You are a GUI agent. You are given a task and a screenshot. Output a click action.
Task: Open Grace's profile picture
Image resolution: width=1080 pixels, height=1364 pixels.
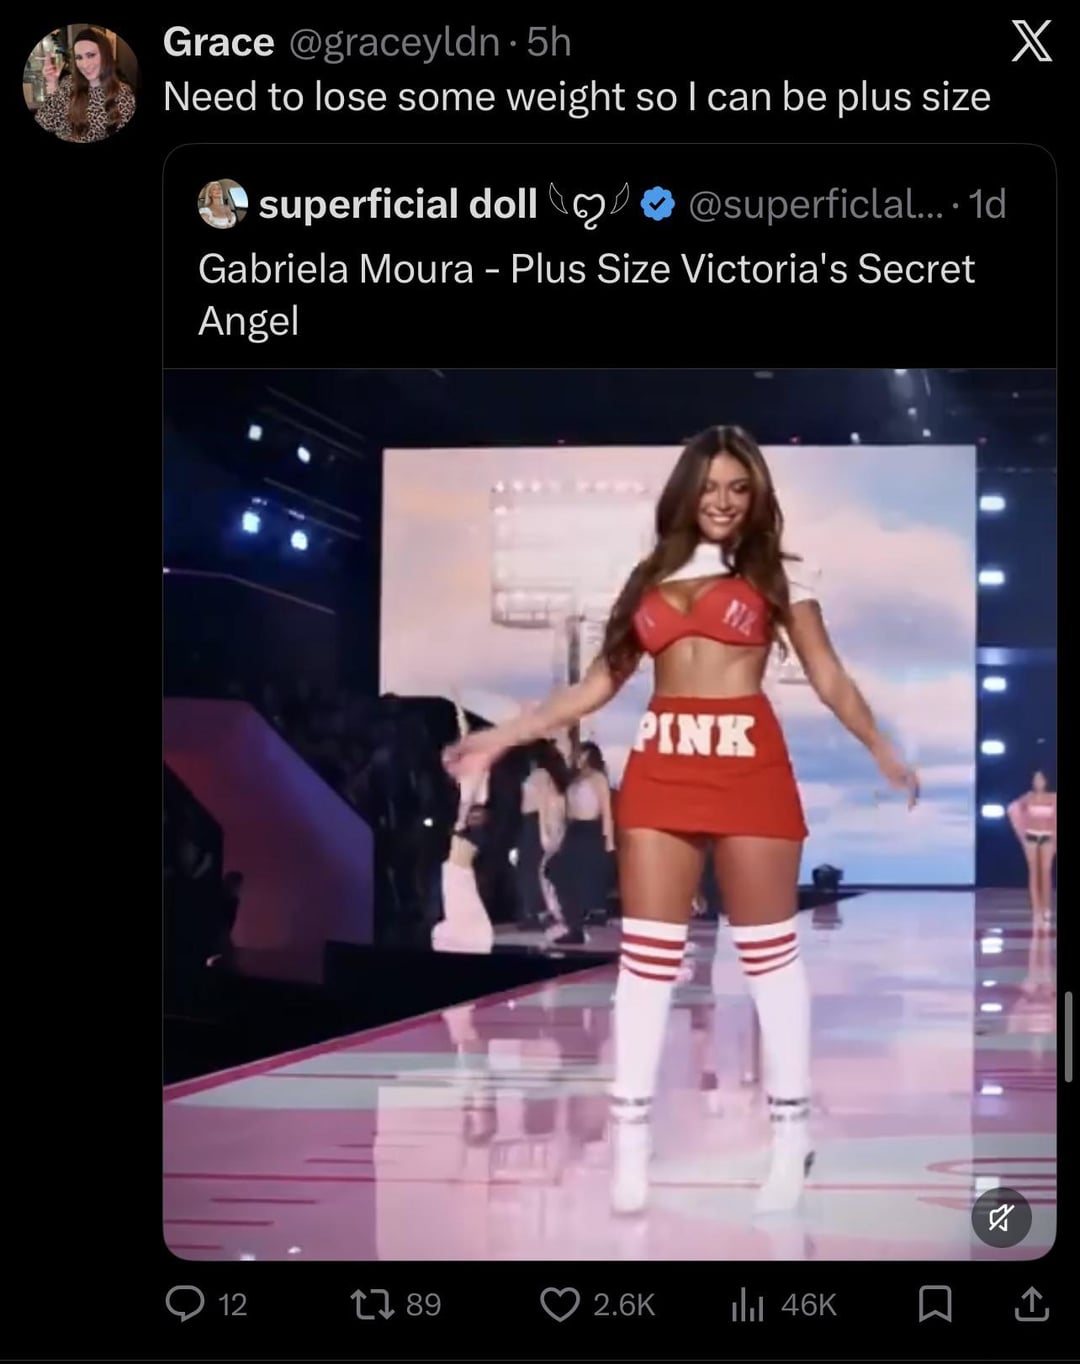[x=81, y=83]
